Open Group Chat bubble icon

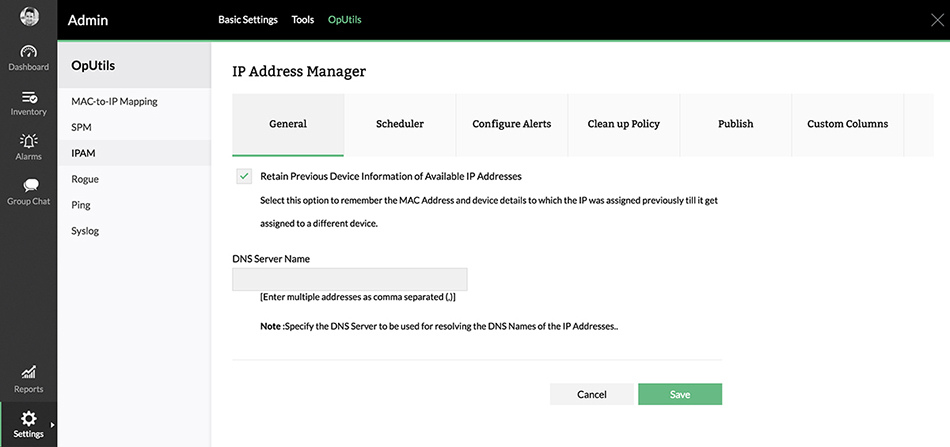28,186
